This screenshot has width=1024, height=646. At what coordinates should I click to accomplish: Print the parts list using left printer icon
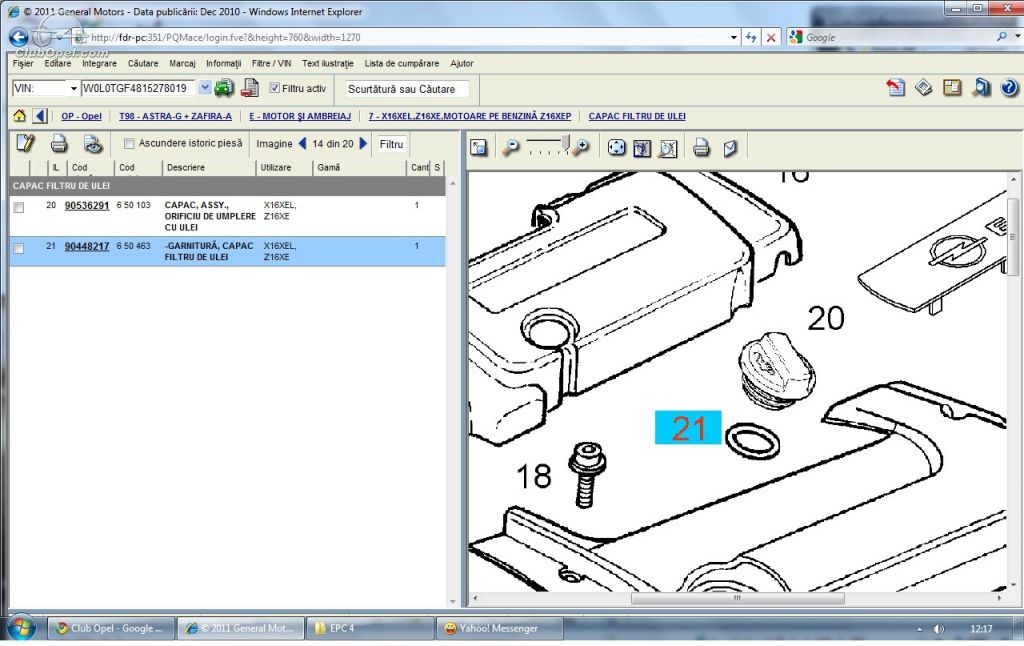(59, 144)
